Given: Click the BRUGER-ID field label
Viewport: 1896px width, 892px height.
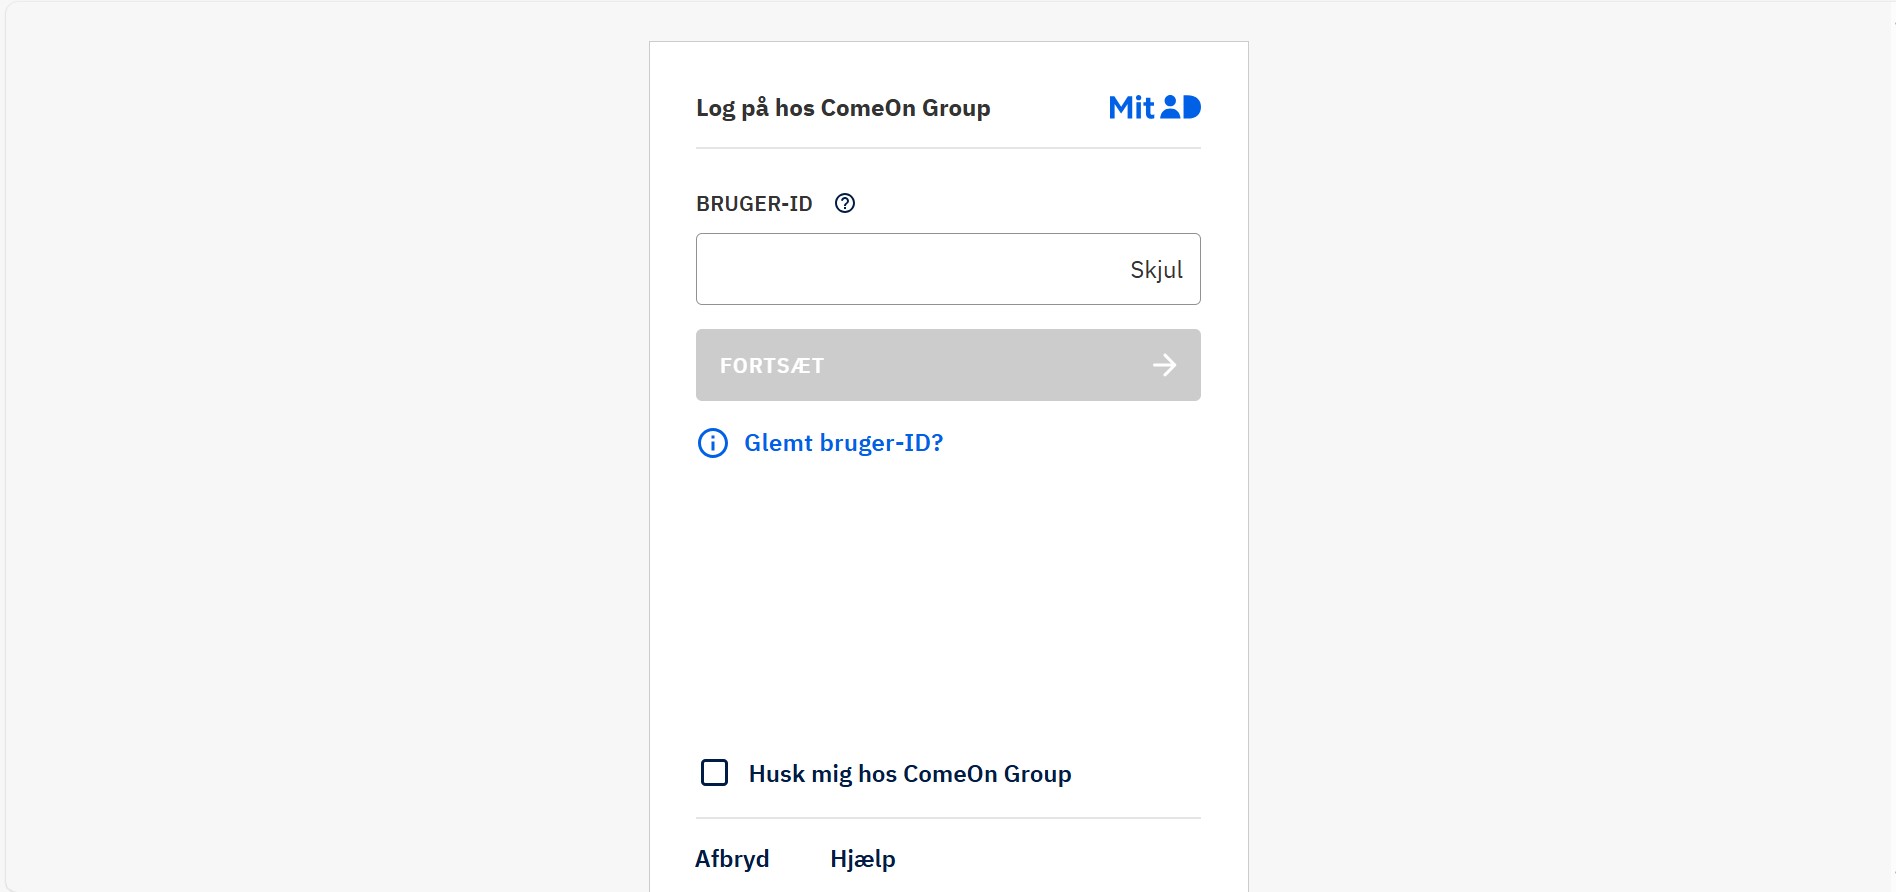Looking at the screenshot, I should click(x=754, y=204).
